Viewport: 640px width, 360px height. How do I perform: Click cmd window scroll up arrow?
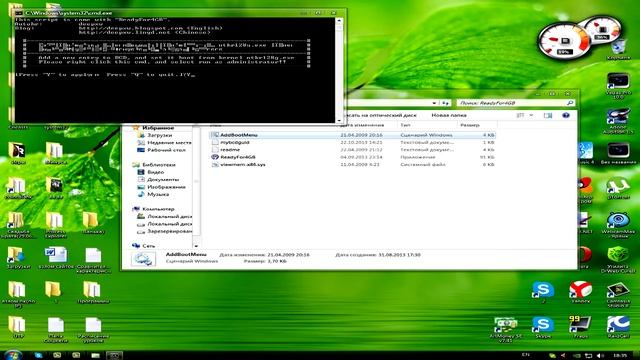tap(339, 20)
